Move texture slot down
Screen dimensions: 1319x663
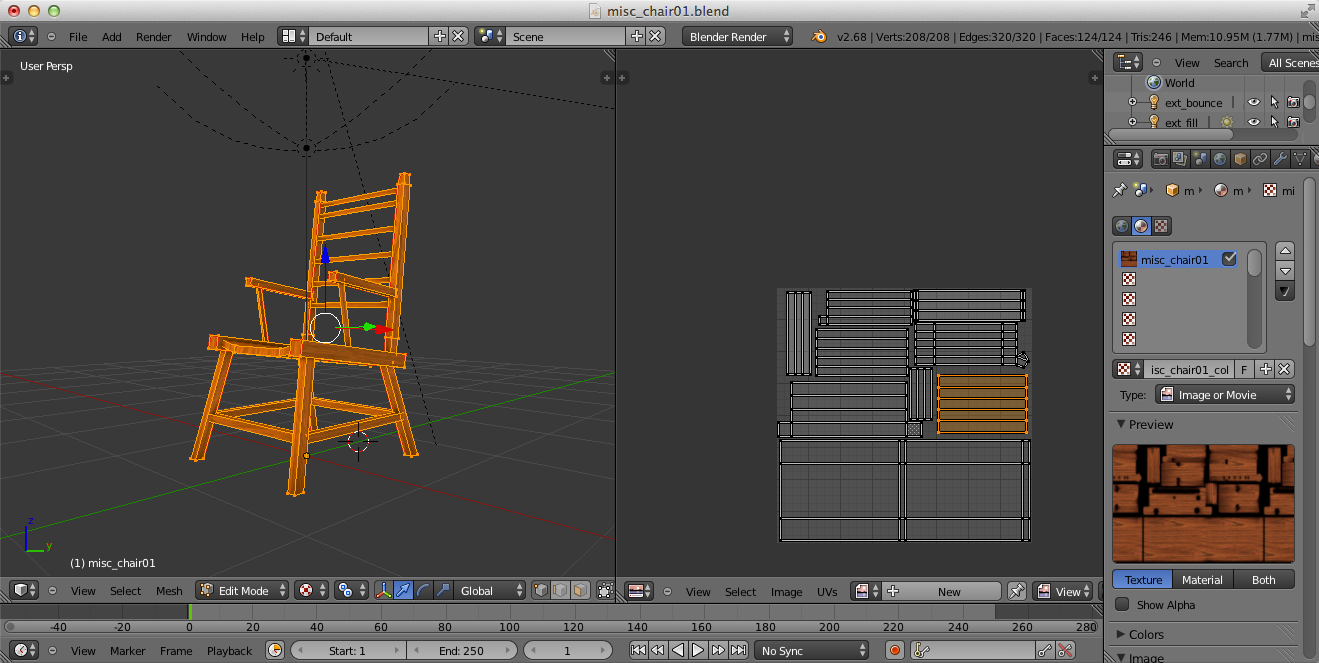click(1286, 270)
